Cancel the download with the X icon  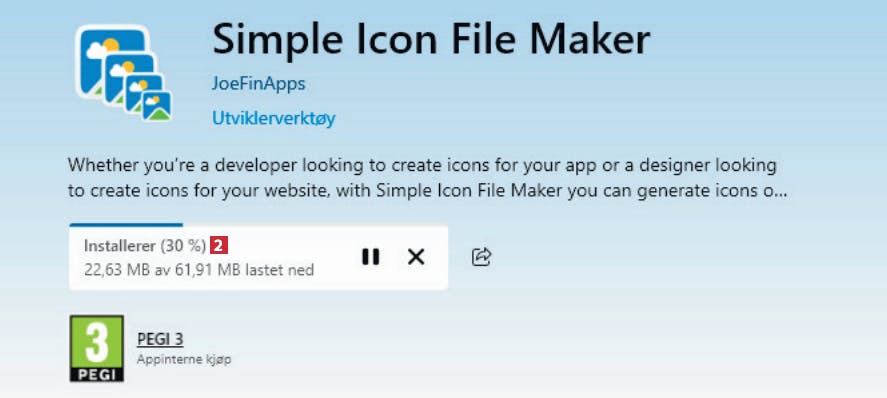416,257
